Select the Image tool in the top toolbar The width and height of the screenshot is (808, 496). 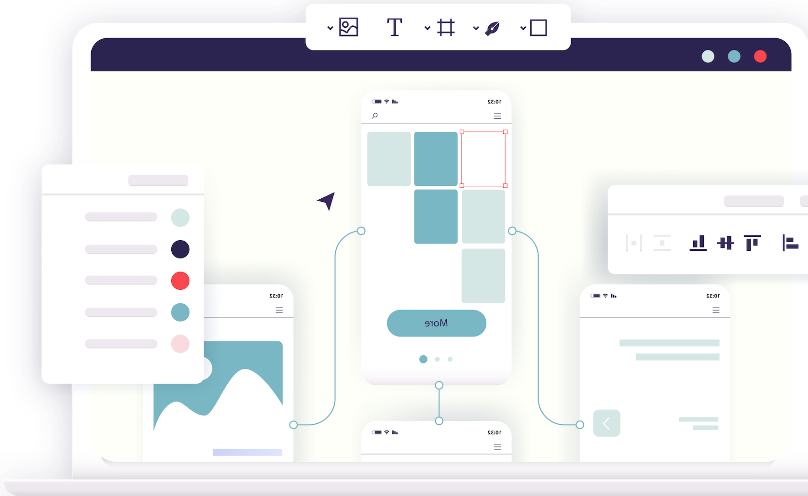click(348, 28)
